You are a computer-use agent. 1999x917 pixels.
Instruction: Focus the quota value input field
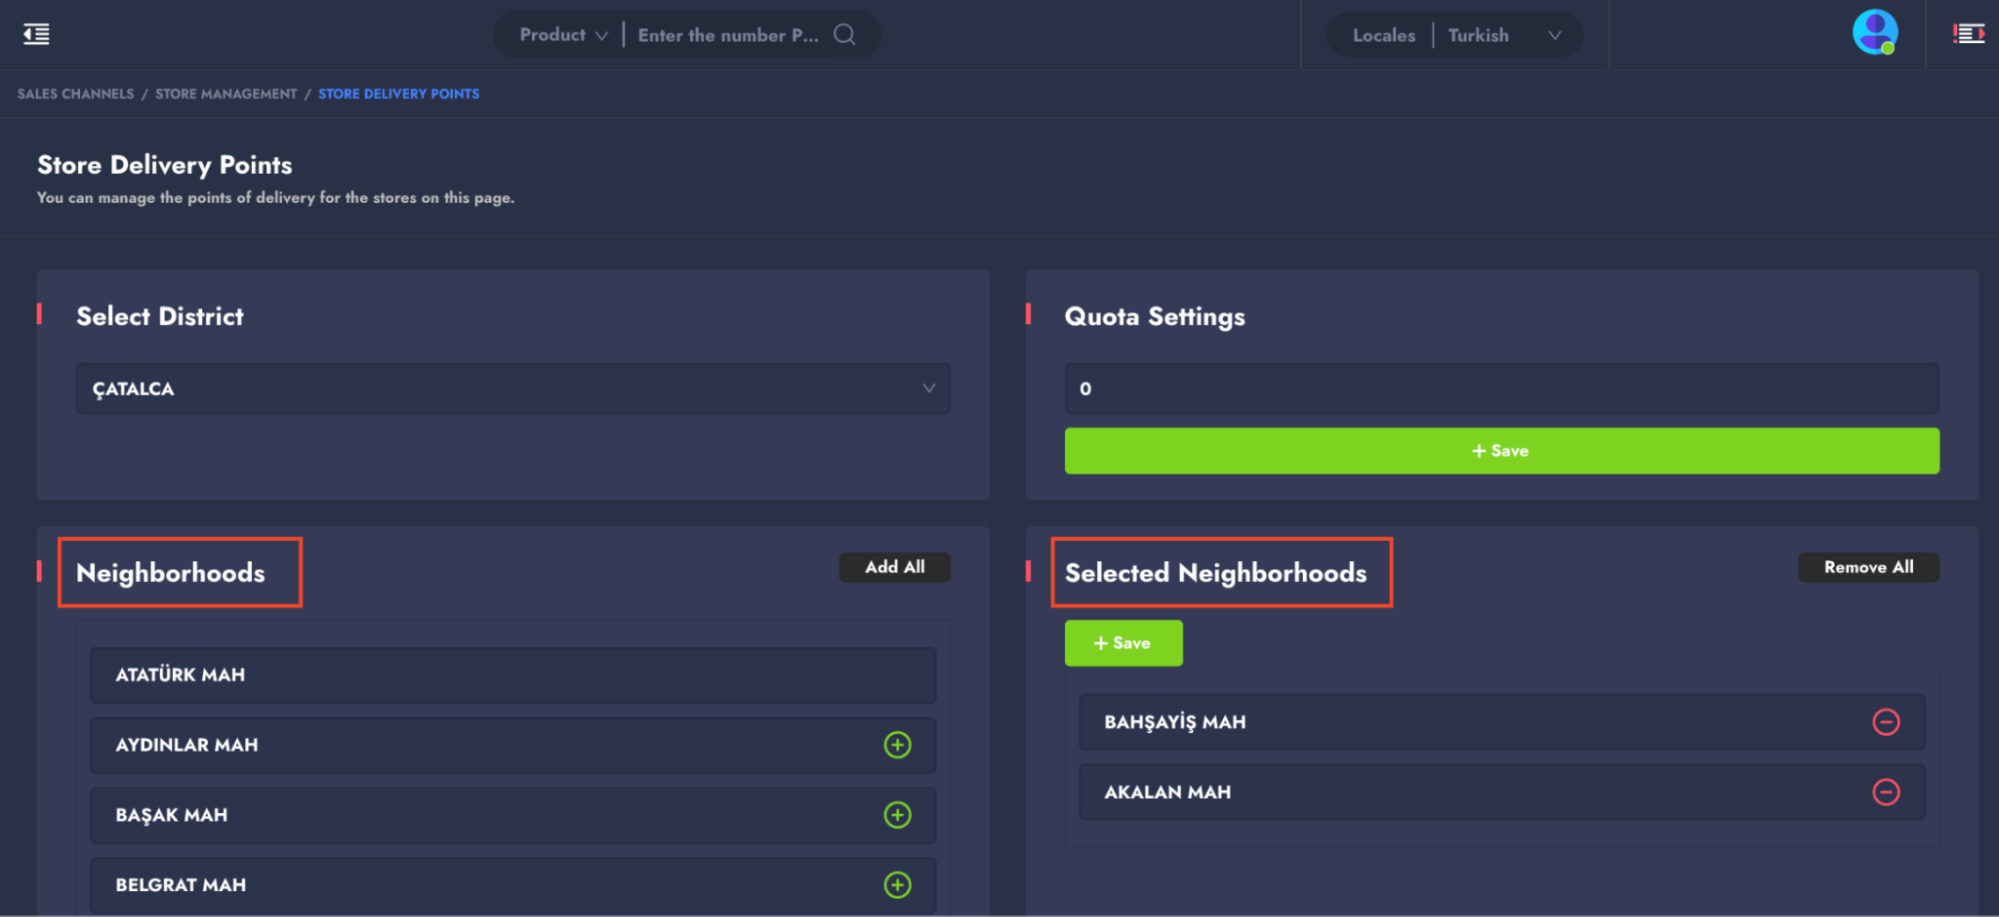1501,389
